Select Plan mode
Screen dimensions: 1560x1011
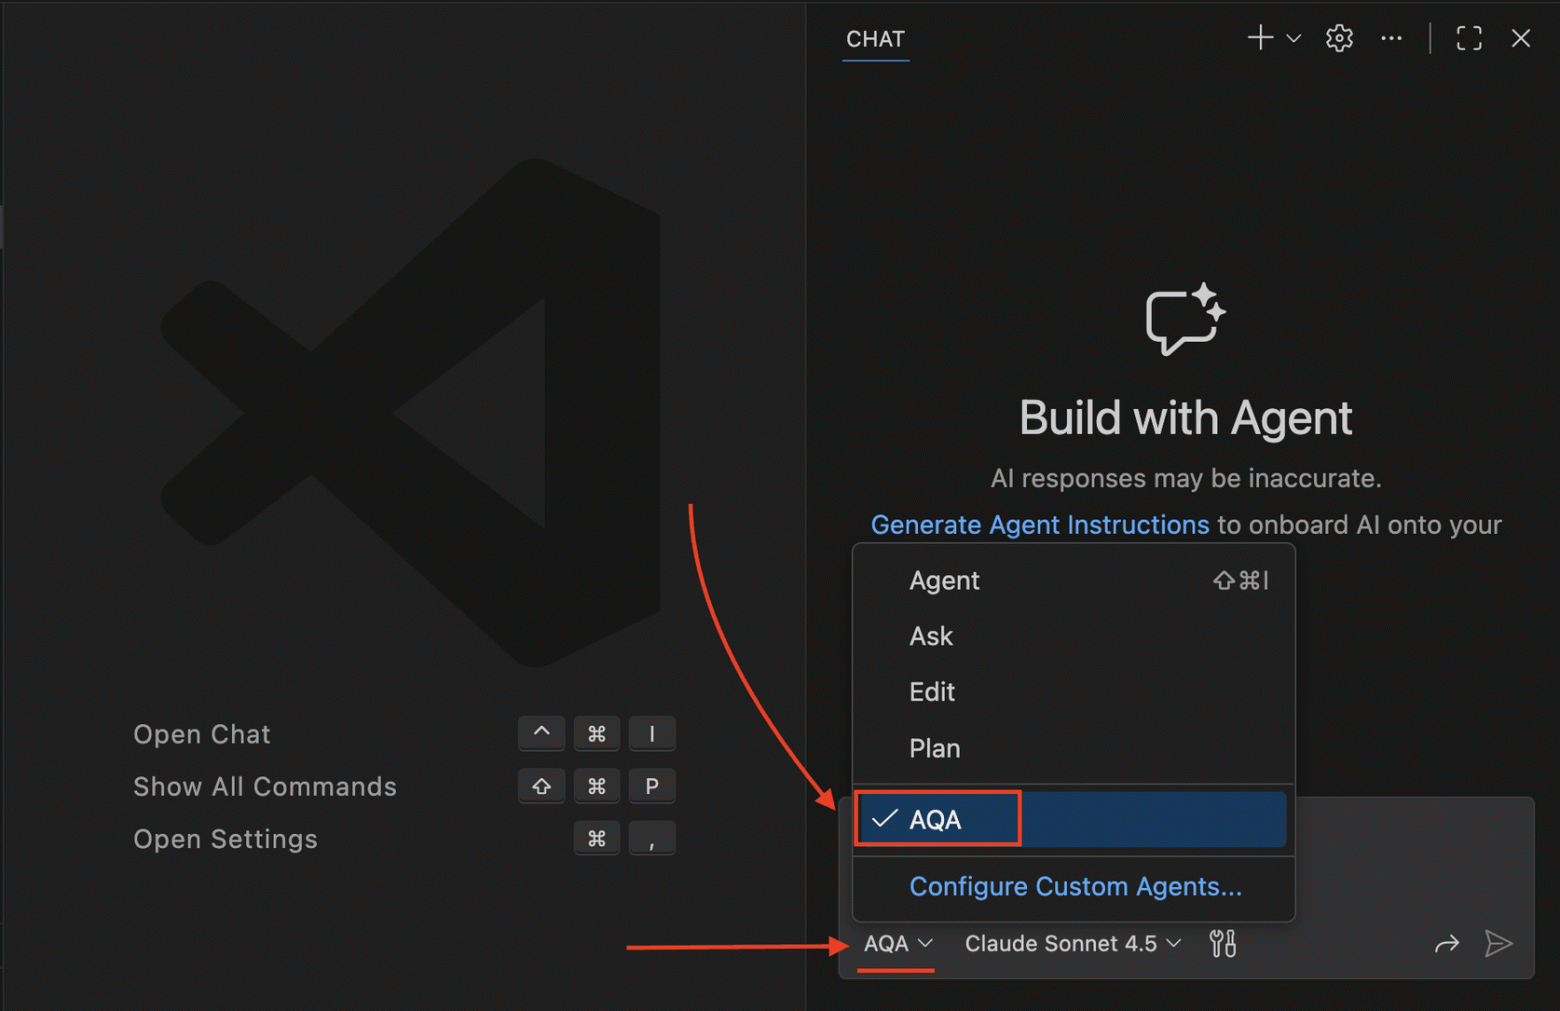click(934, 747)
